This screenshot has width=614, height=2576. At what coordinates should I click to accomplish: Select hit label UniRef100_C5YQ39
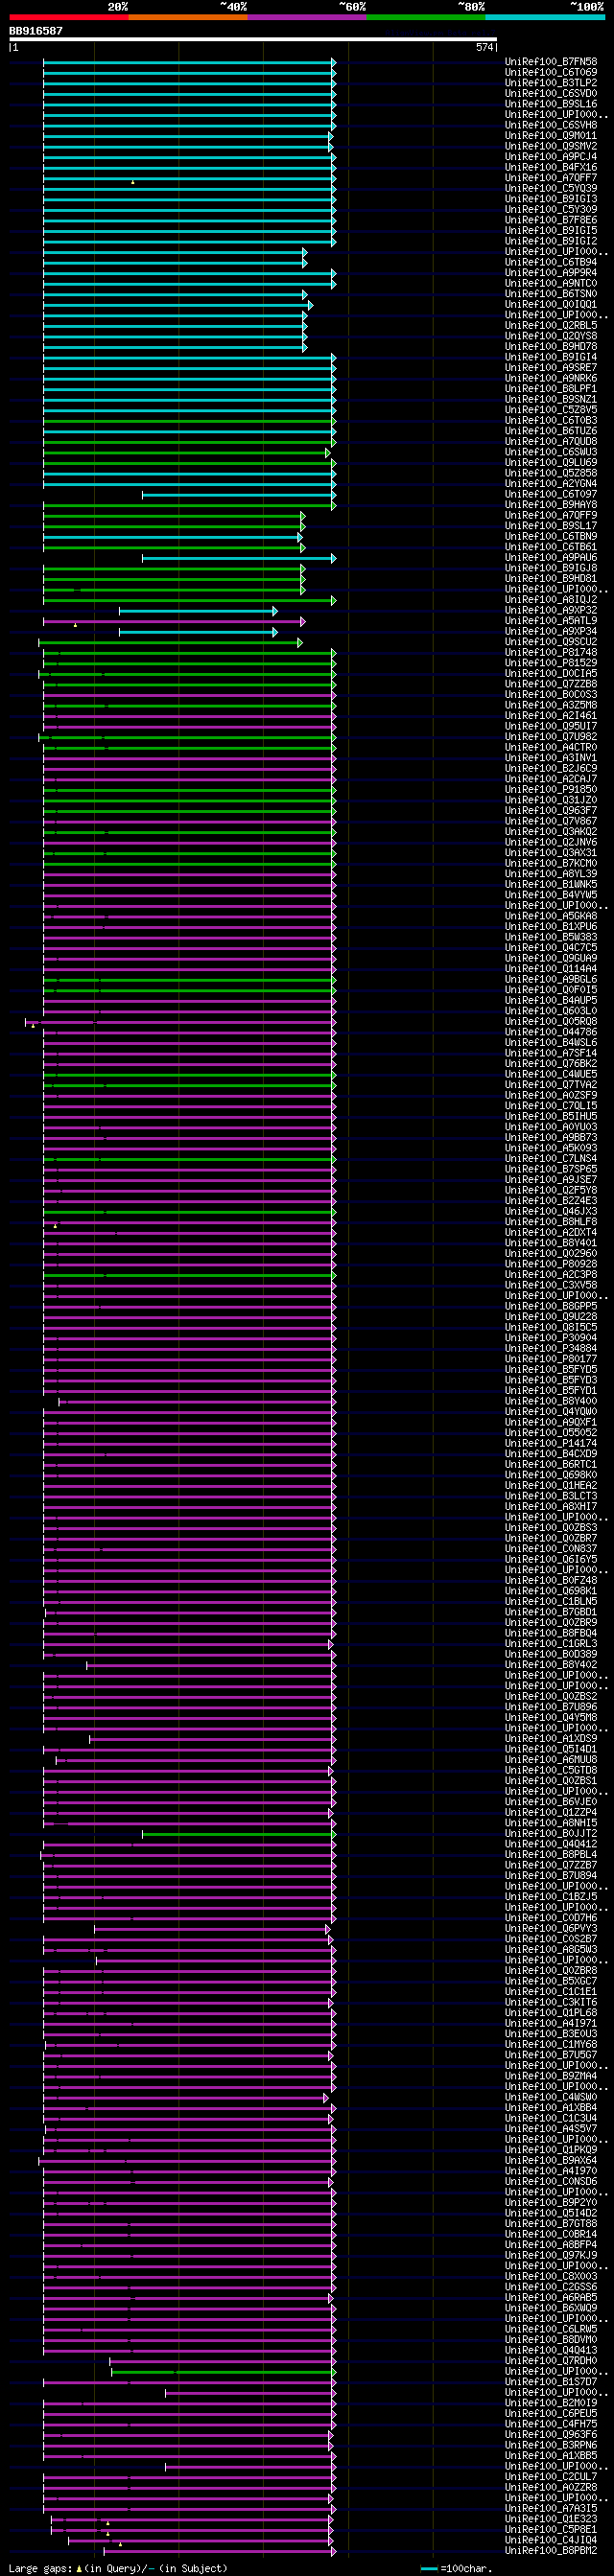551,188
